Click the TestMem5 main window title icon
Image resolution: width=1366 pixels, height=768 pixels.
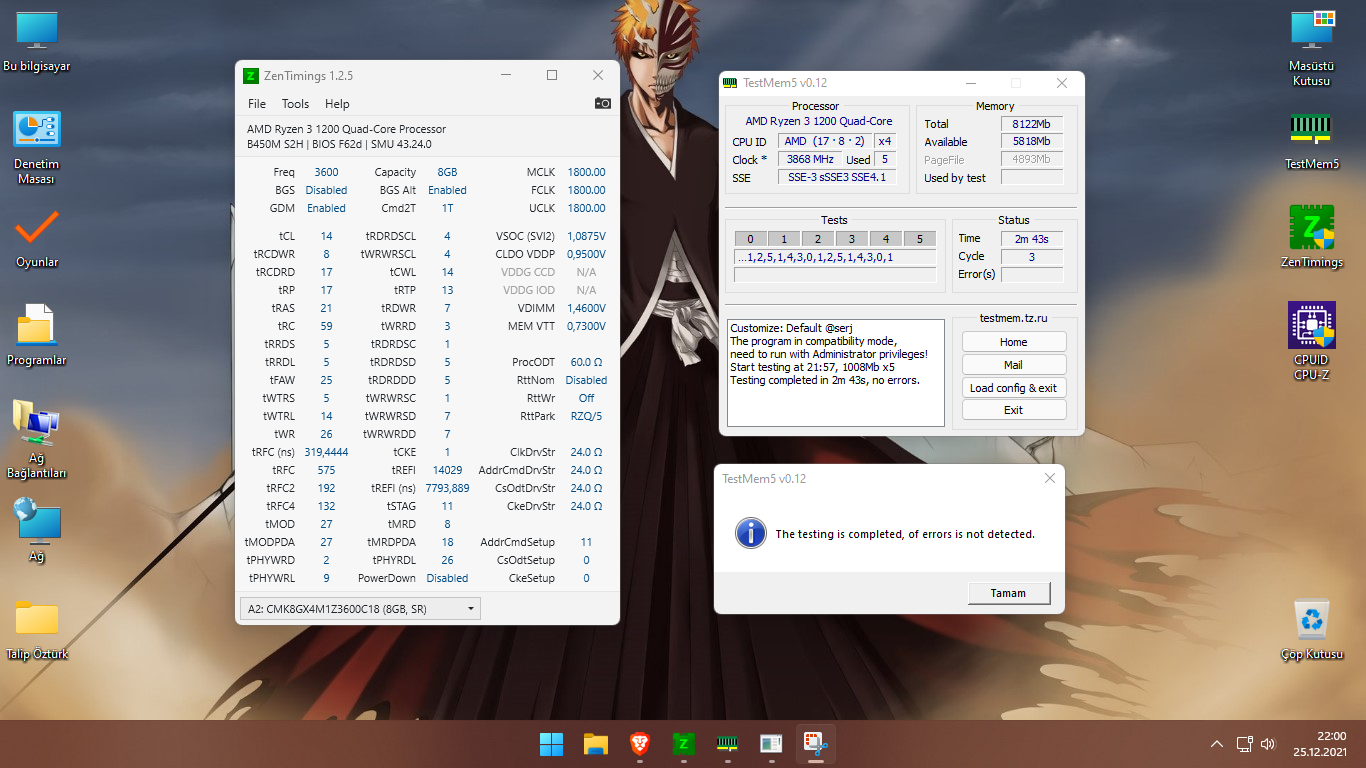tap(732, 83)
